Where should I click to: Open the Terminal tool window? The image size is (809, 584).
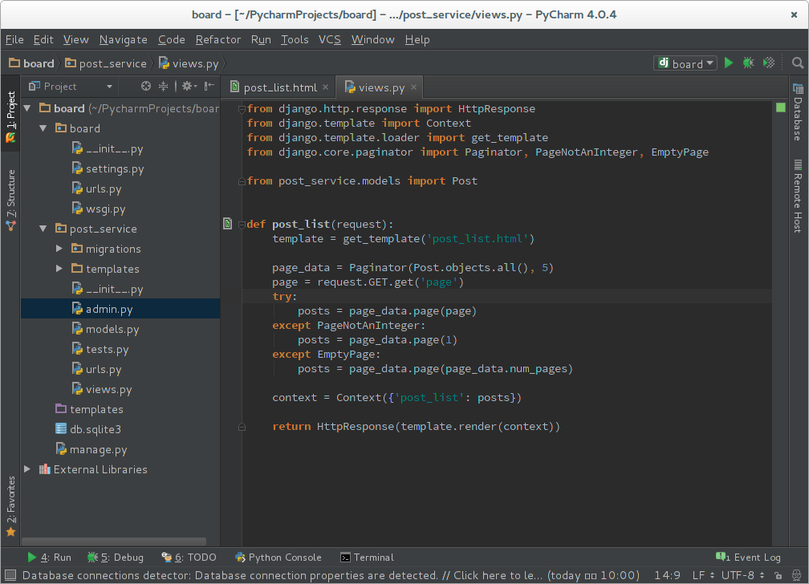(367, 557)
